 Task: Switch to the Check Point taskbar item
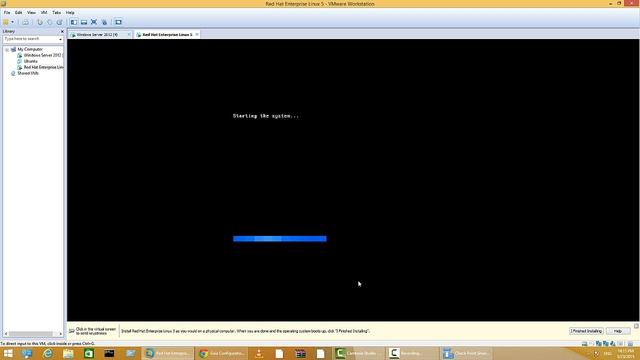(x=466, y=353)
